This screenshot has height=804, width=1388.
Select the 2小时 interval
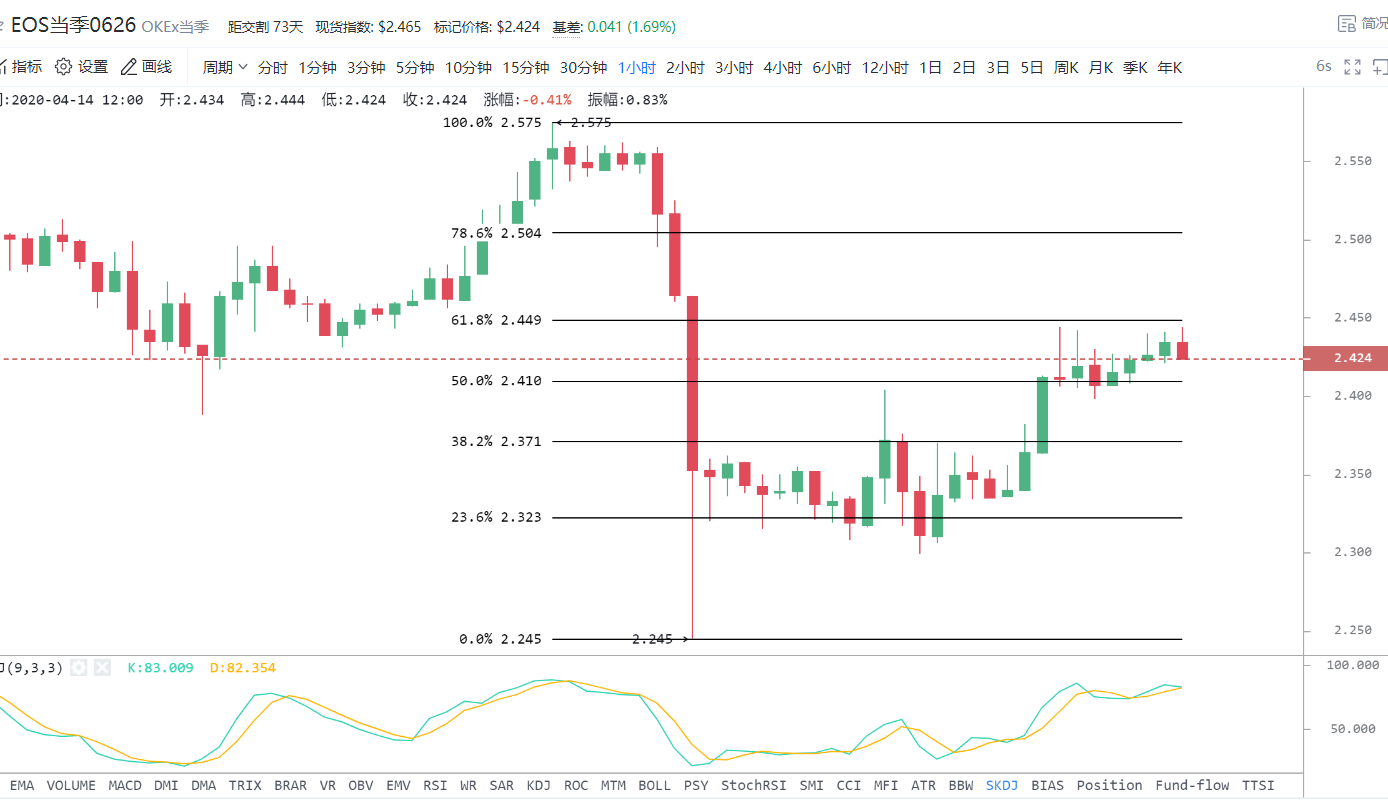click(x=685, y=68)
